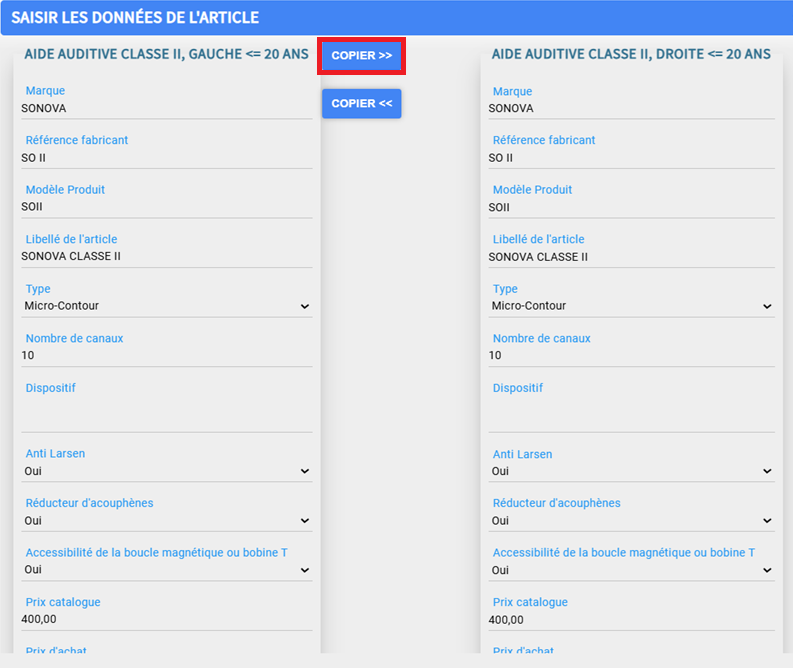Open right Réducteur d'acouphènes dropdown

tap(631, 521)
